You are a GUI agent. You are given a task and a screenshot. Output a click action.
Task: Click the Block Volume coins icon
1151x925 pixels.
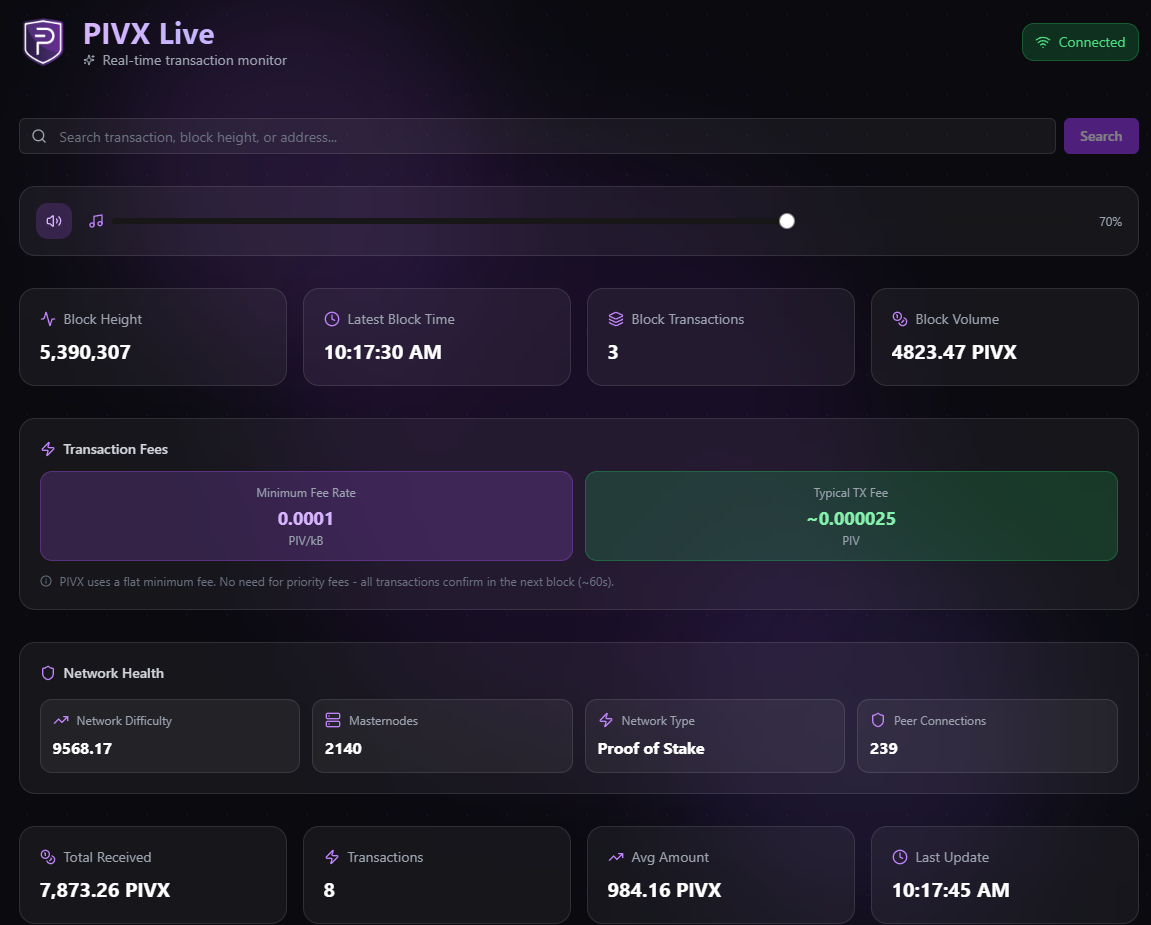pos(900,319)
